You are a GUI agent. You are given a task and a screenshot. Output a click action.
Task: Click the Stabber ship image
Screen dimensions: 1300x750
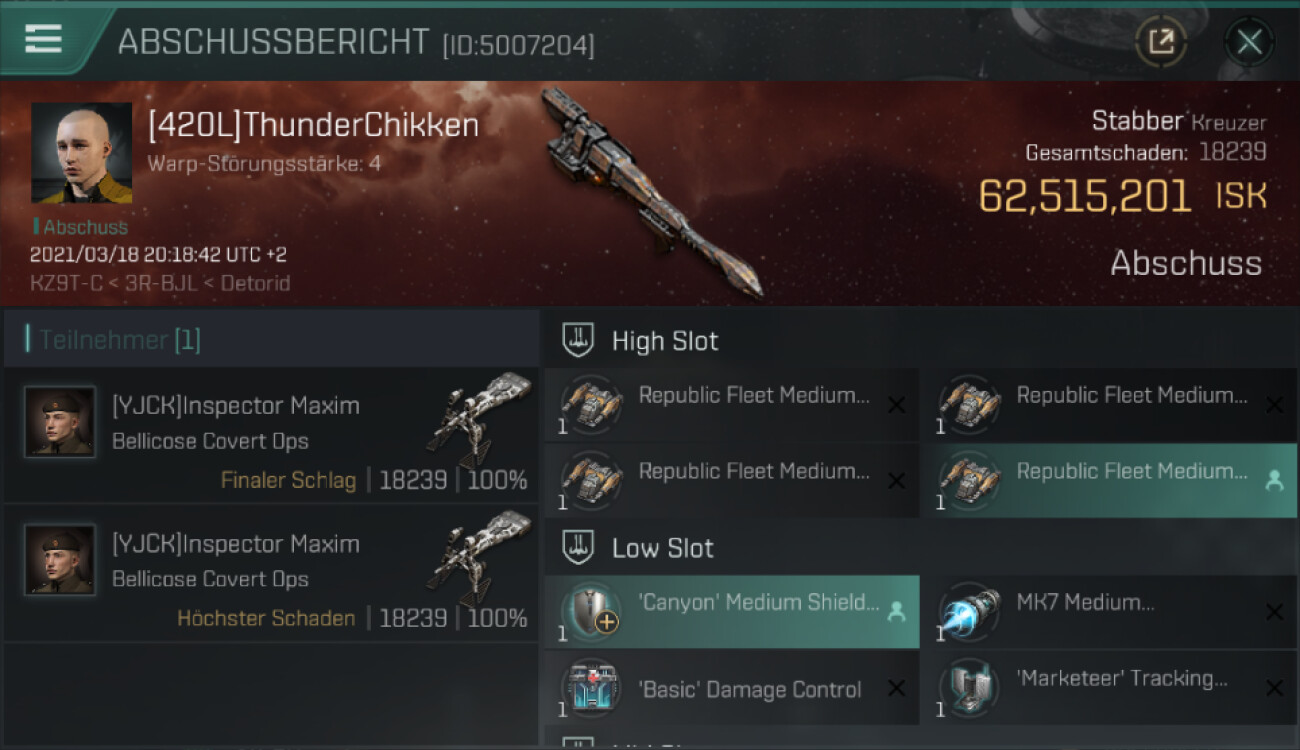pyautogui.click(x=651, y=191)
